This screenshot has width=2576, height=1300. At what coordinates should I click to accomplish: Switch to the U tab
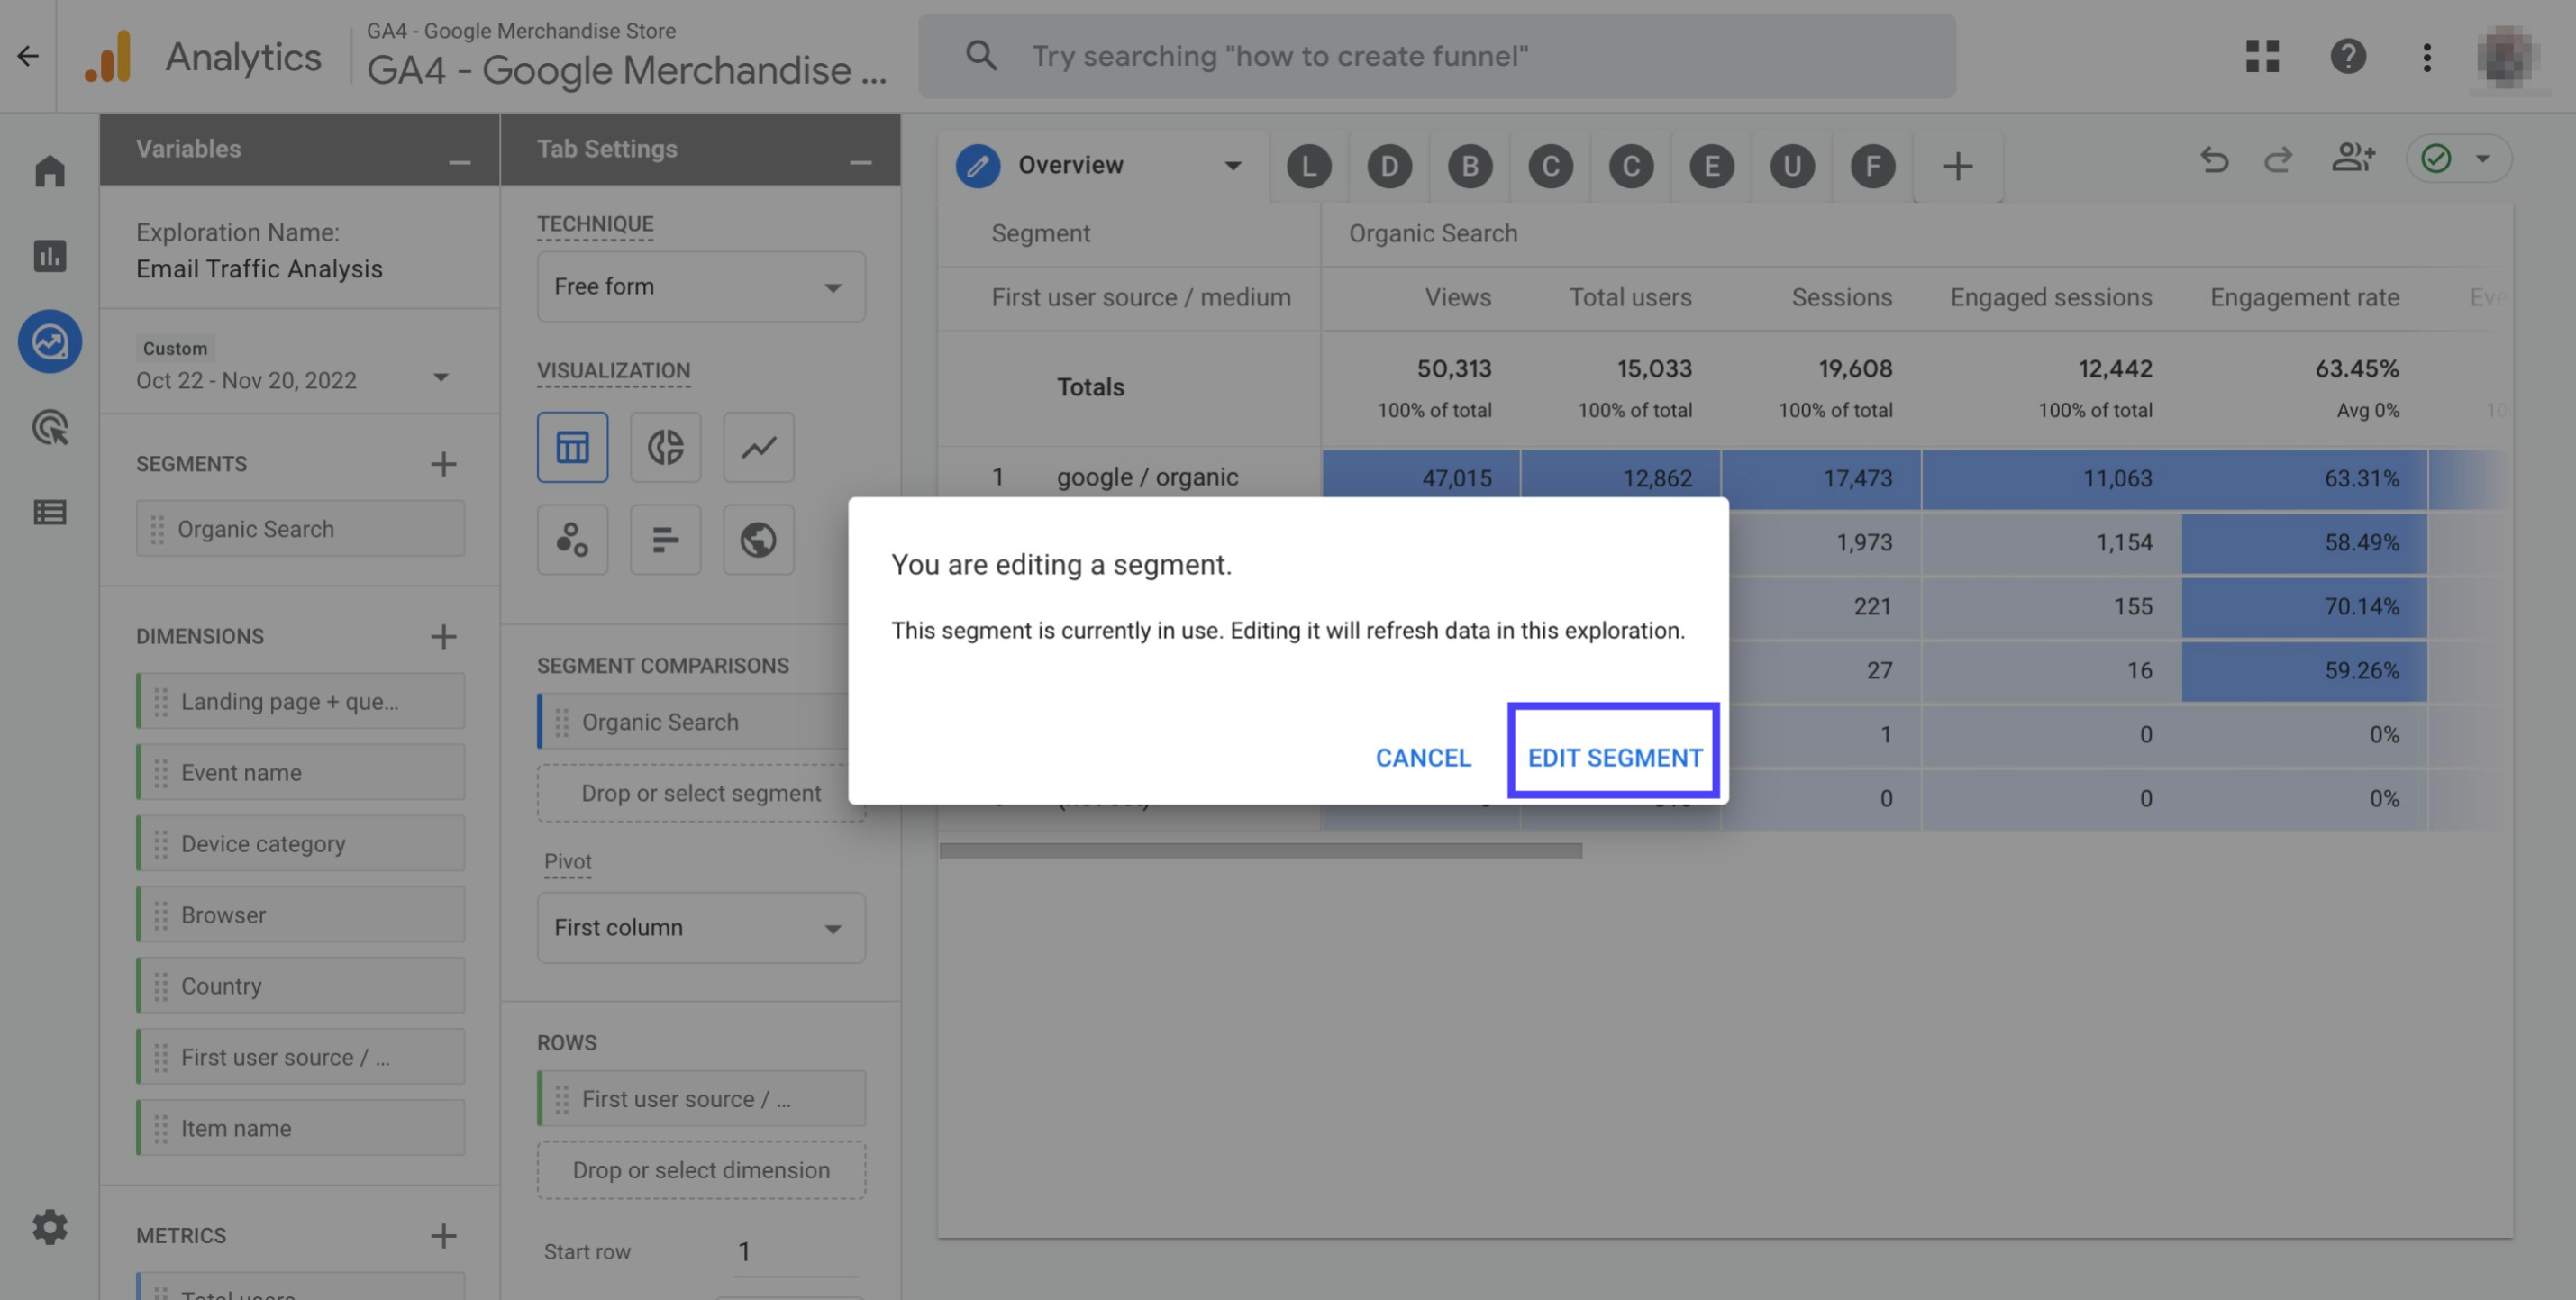[1792, 166]
